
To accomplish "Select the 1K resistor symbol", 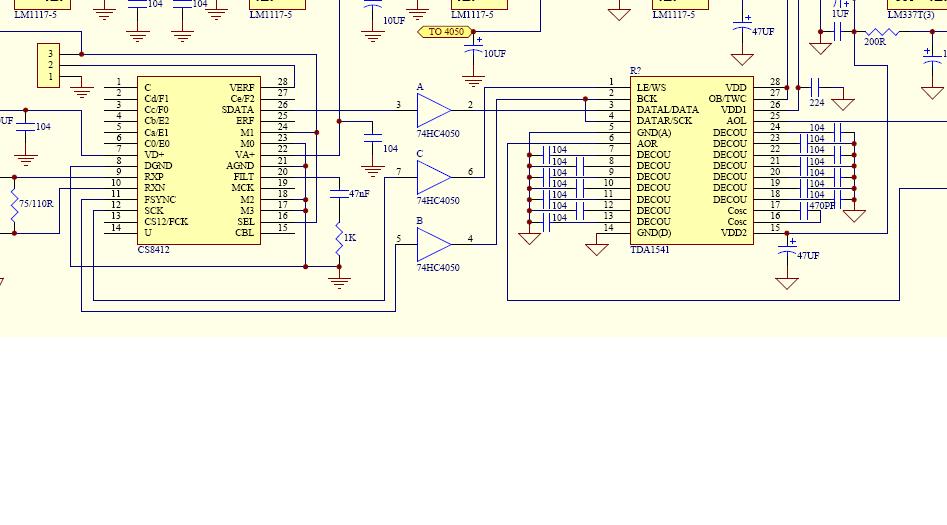I will 339,238.
